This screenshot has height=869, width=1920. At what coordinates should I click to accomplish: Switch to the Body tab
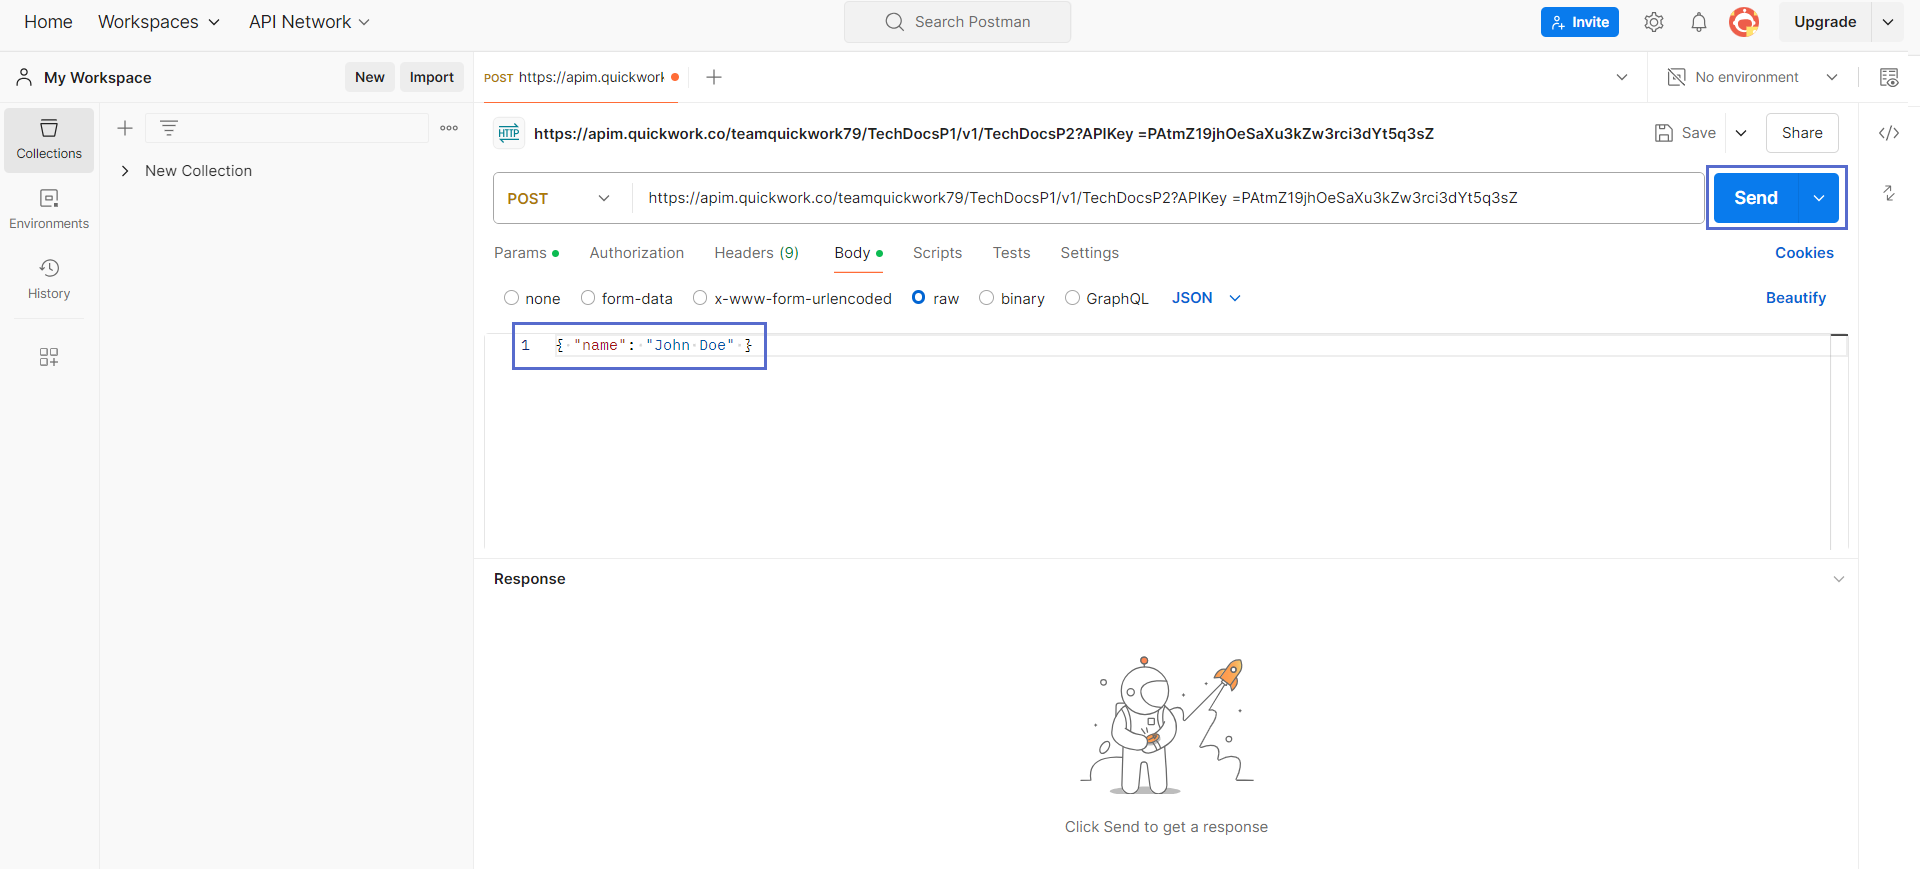858,253
